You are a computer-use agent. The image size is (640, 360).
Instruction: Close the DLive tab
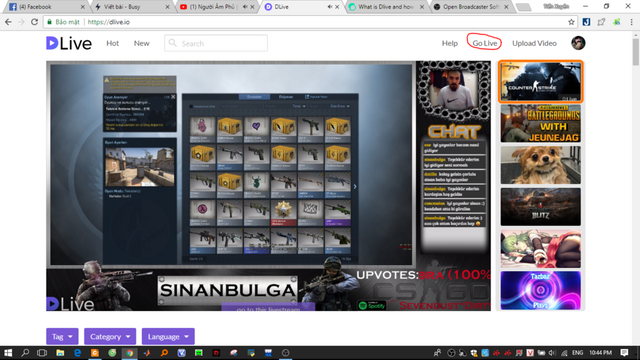tap(337, 7)
